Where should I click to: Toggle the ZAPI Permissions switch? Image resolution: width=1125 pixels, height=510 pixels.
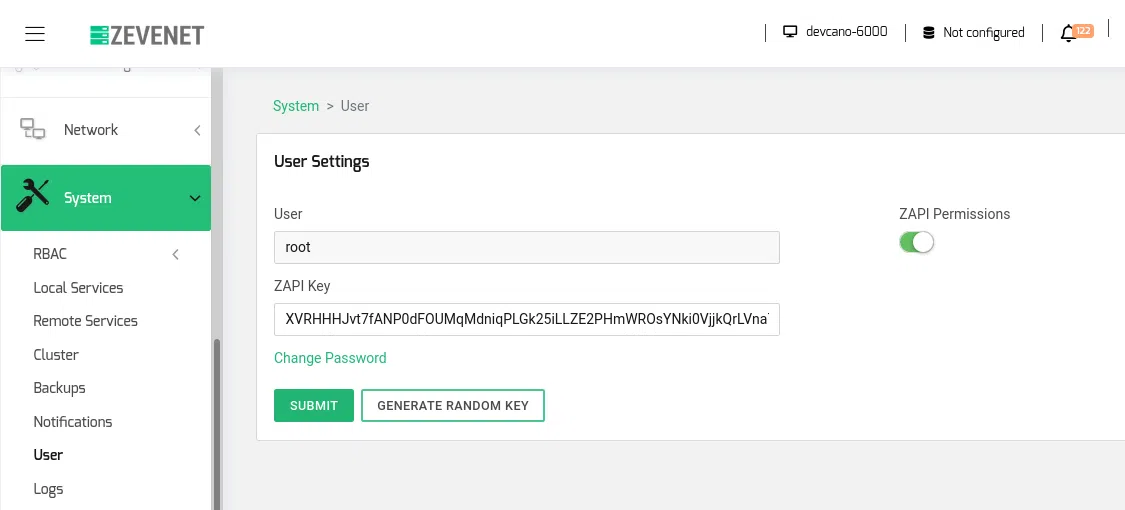(x=916, y=242)
